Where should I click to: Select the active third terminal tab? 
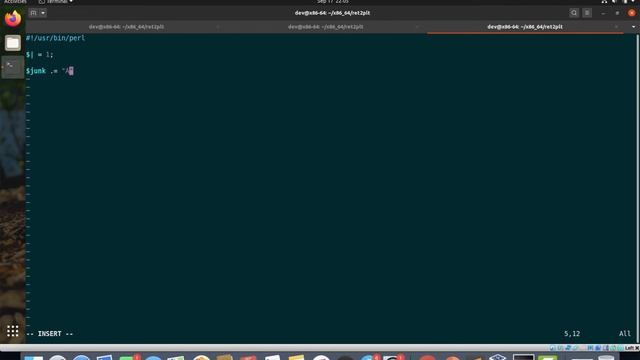(524, 27)
